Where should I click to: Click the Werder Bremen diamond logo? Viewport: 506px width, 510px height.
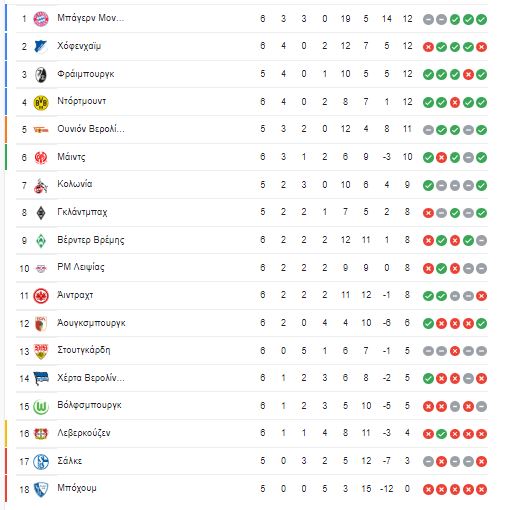41,240
